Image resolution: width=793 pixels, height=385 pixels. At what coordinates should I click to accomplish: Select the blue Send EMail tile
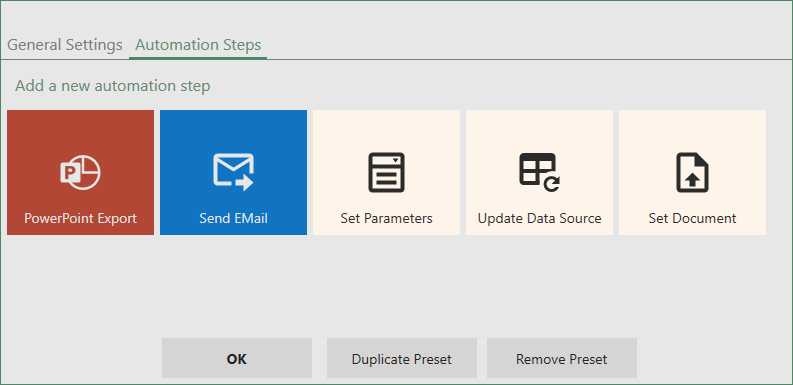[x=233, y=173]
